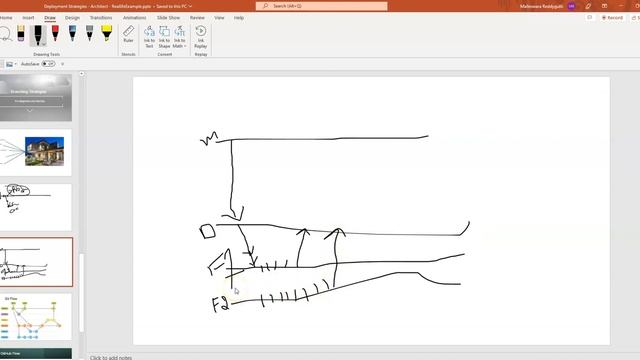Select the house picture slide thumbnail
640x360 pixels.
(36, 152)
